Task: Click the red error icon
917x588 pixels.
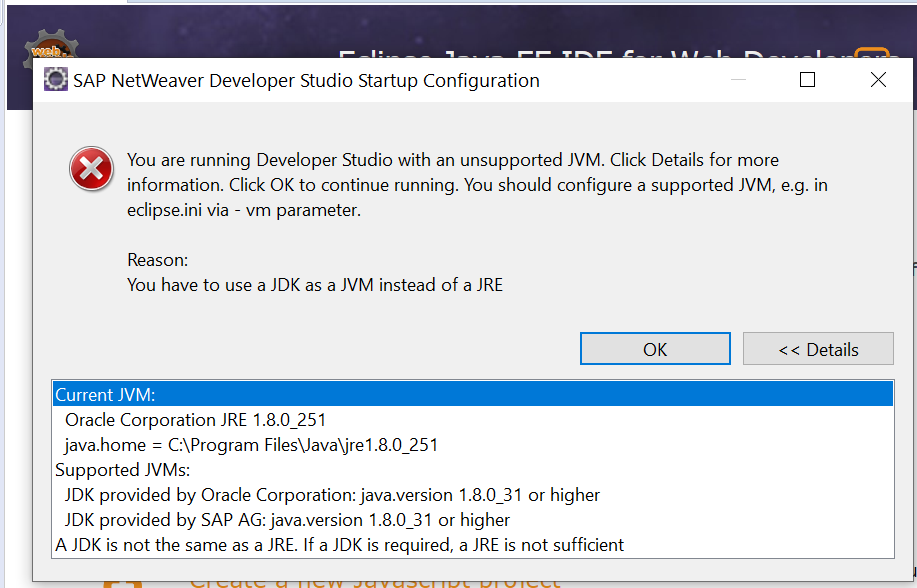Action: click(x=91, y=169)
